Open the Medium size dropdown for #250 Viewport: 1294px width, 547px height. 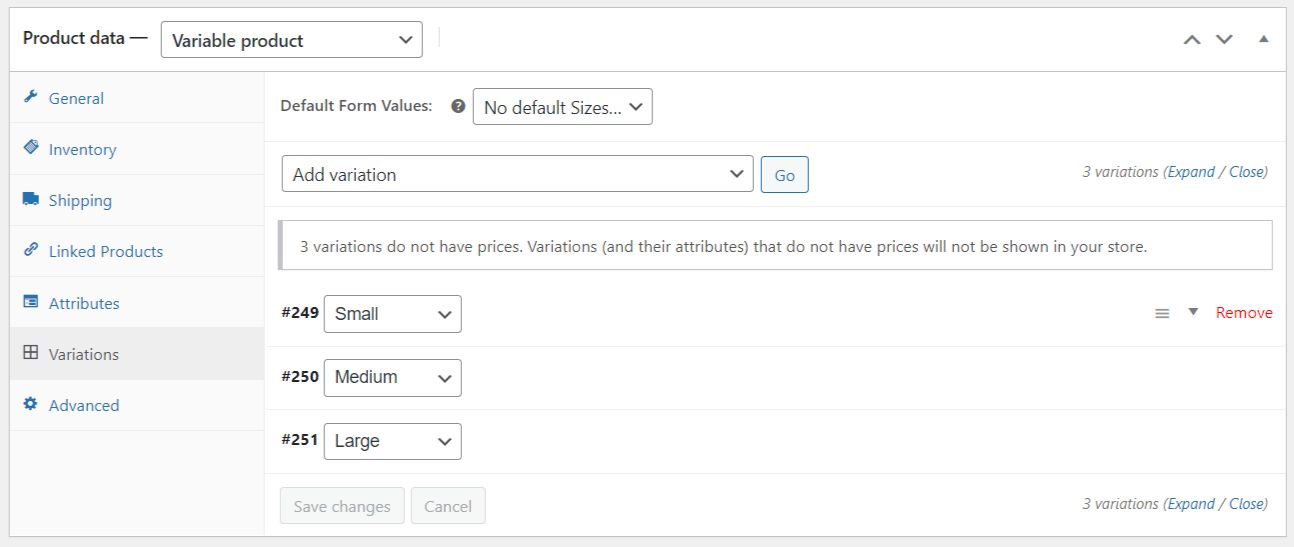[x=392, y=377]
